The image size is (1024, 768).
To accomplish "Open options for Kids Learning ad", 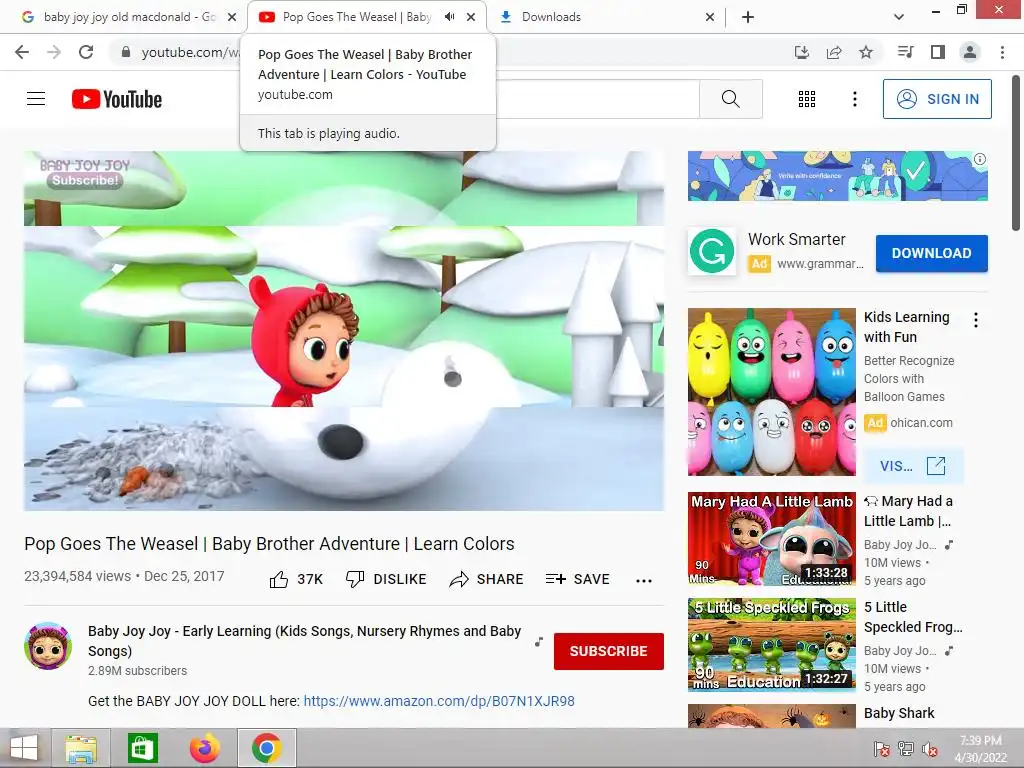I will pyautogui.click(x=976, y=320).
